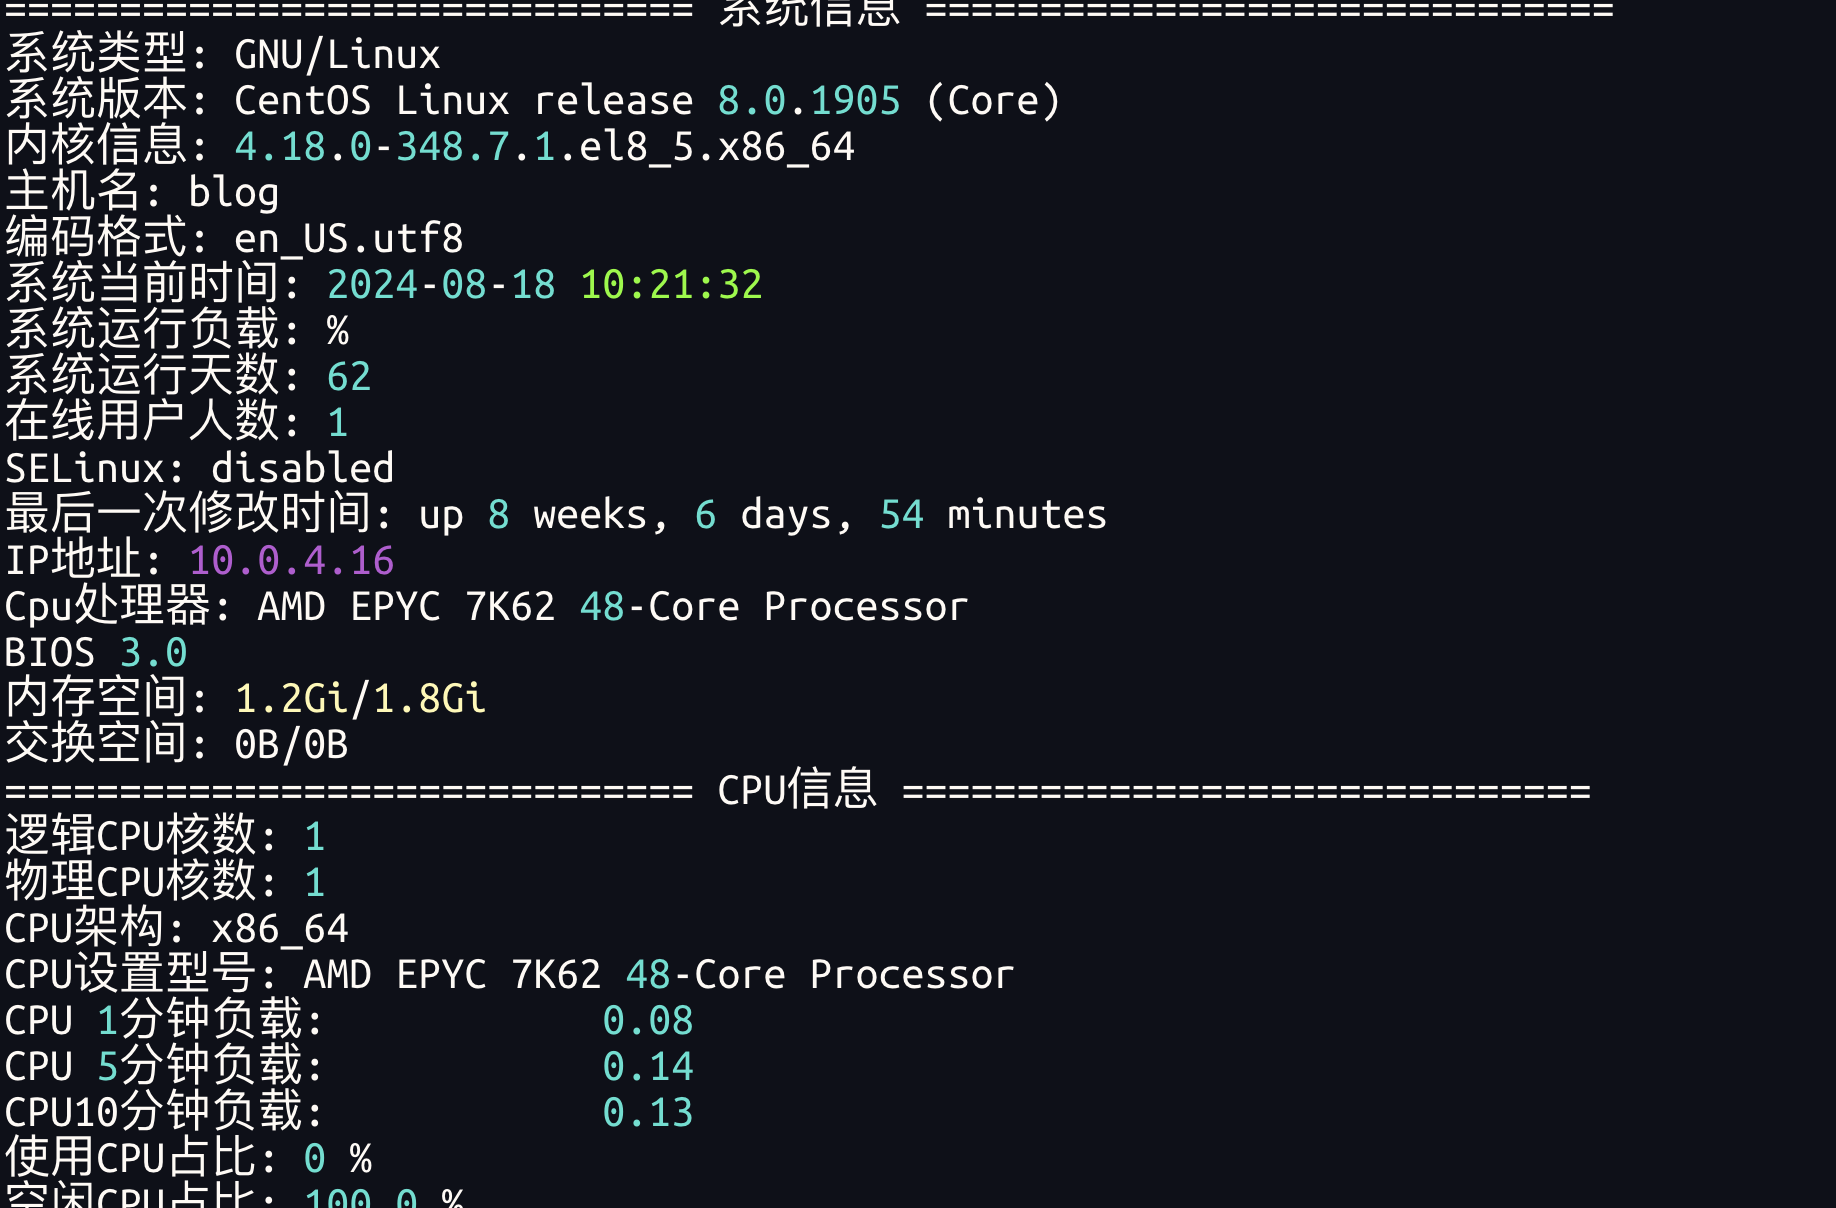Click the system time 10:21:32
The width and height of the screenshot is (1836, 1208).
pyautogui.click(x=671, y=285)
